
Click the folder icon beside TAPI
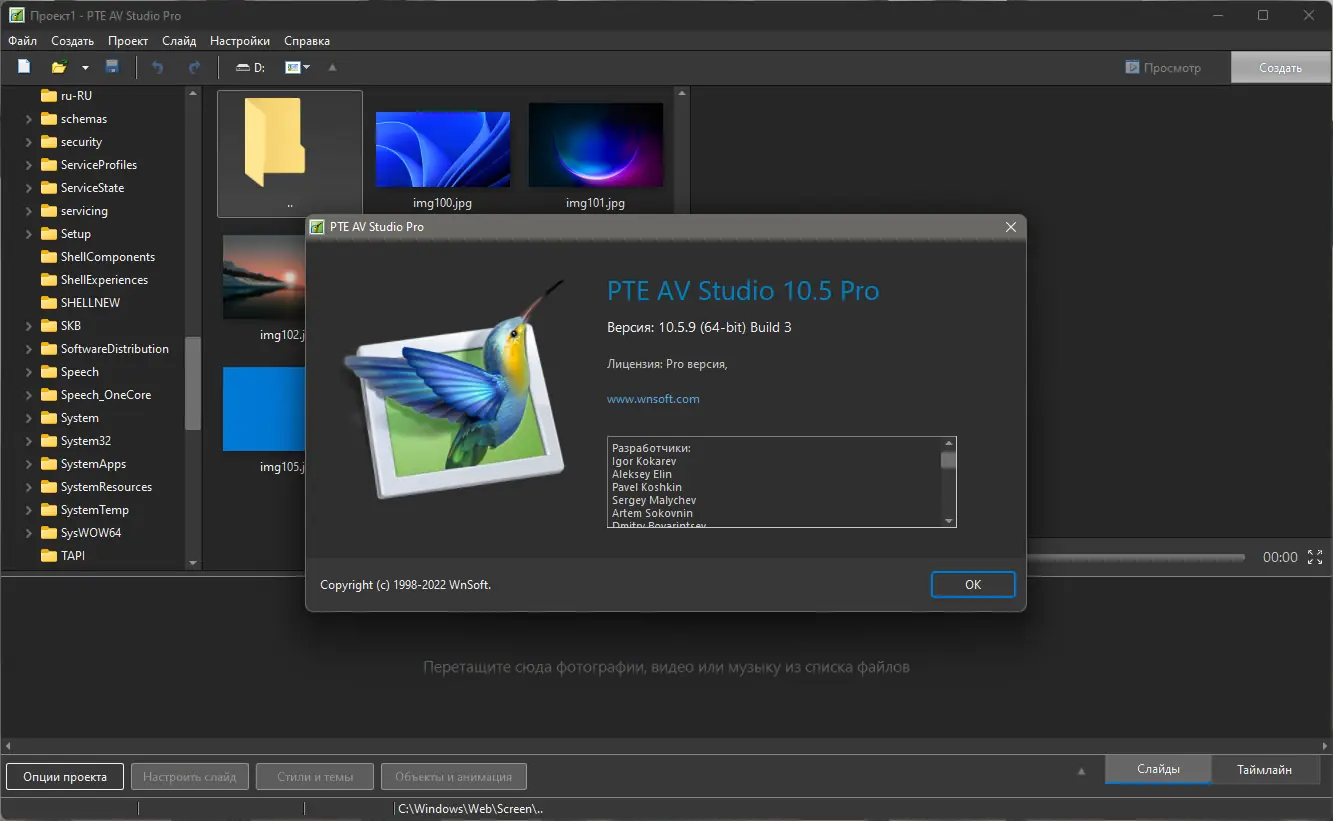[48, 556]
